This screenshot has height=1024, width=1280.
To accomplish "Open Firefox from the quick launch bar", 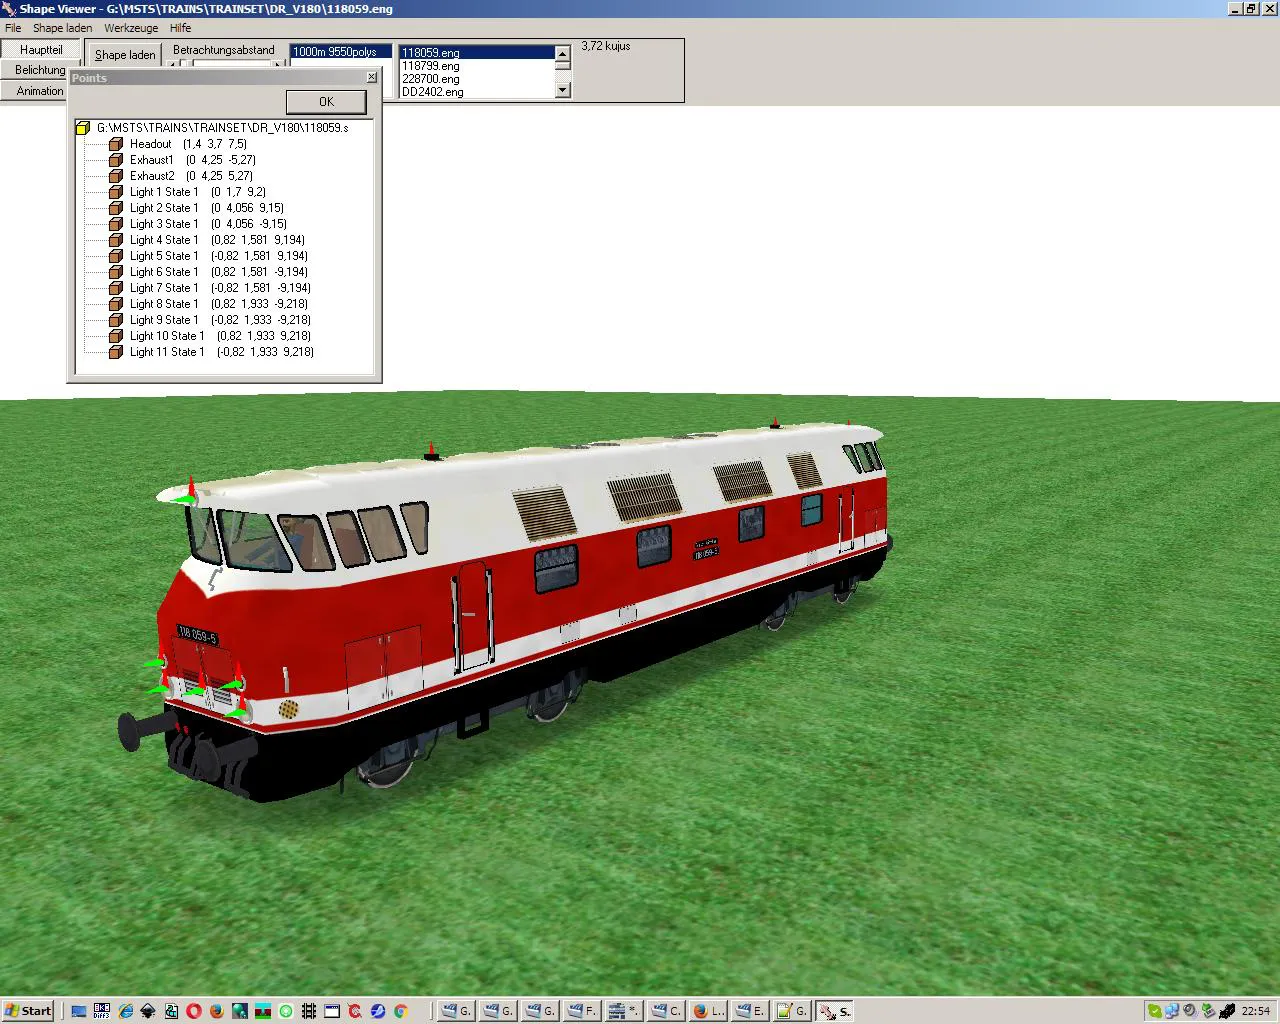I will point(216,1011).
